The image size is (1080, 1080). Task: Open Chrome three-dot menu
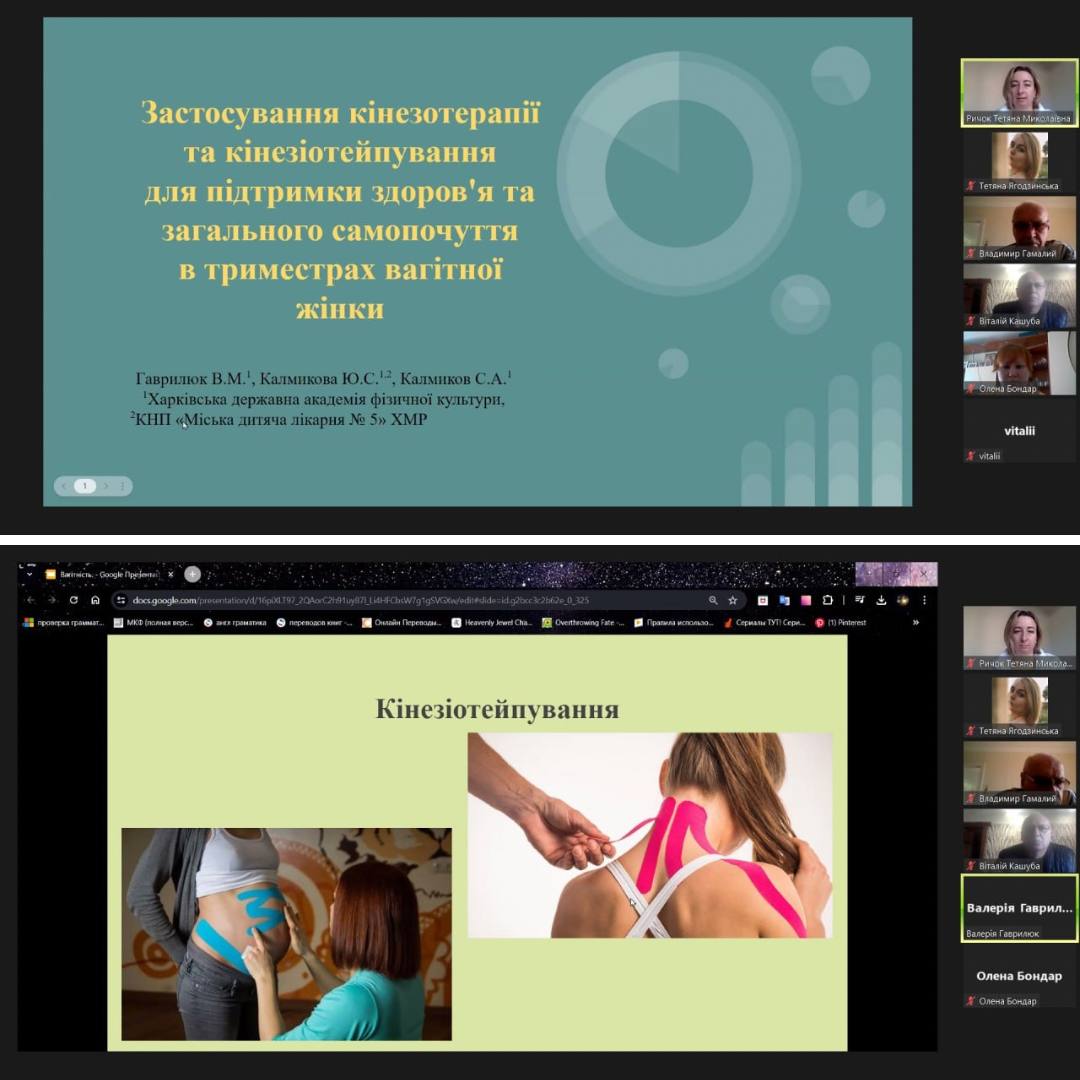(x=924, y=600)
